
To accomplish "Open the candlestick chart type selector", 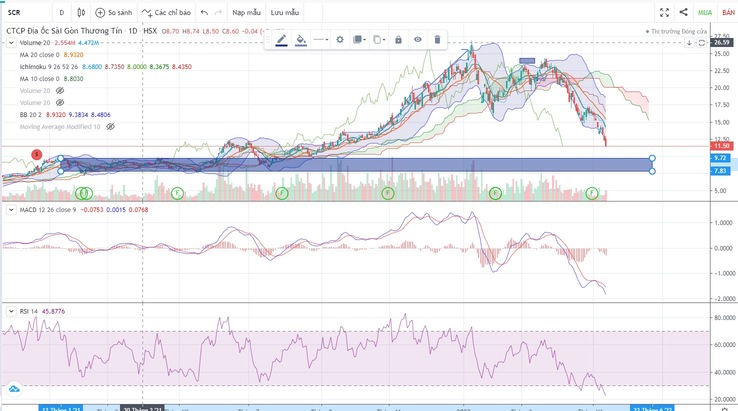I will [81, 12].
